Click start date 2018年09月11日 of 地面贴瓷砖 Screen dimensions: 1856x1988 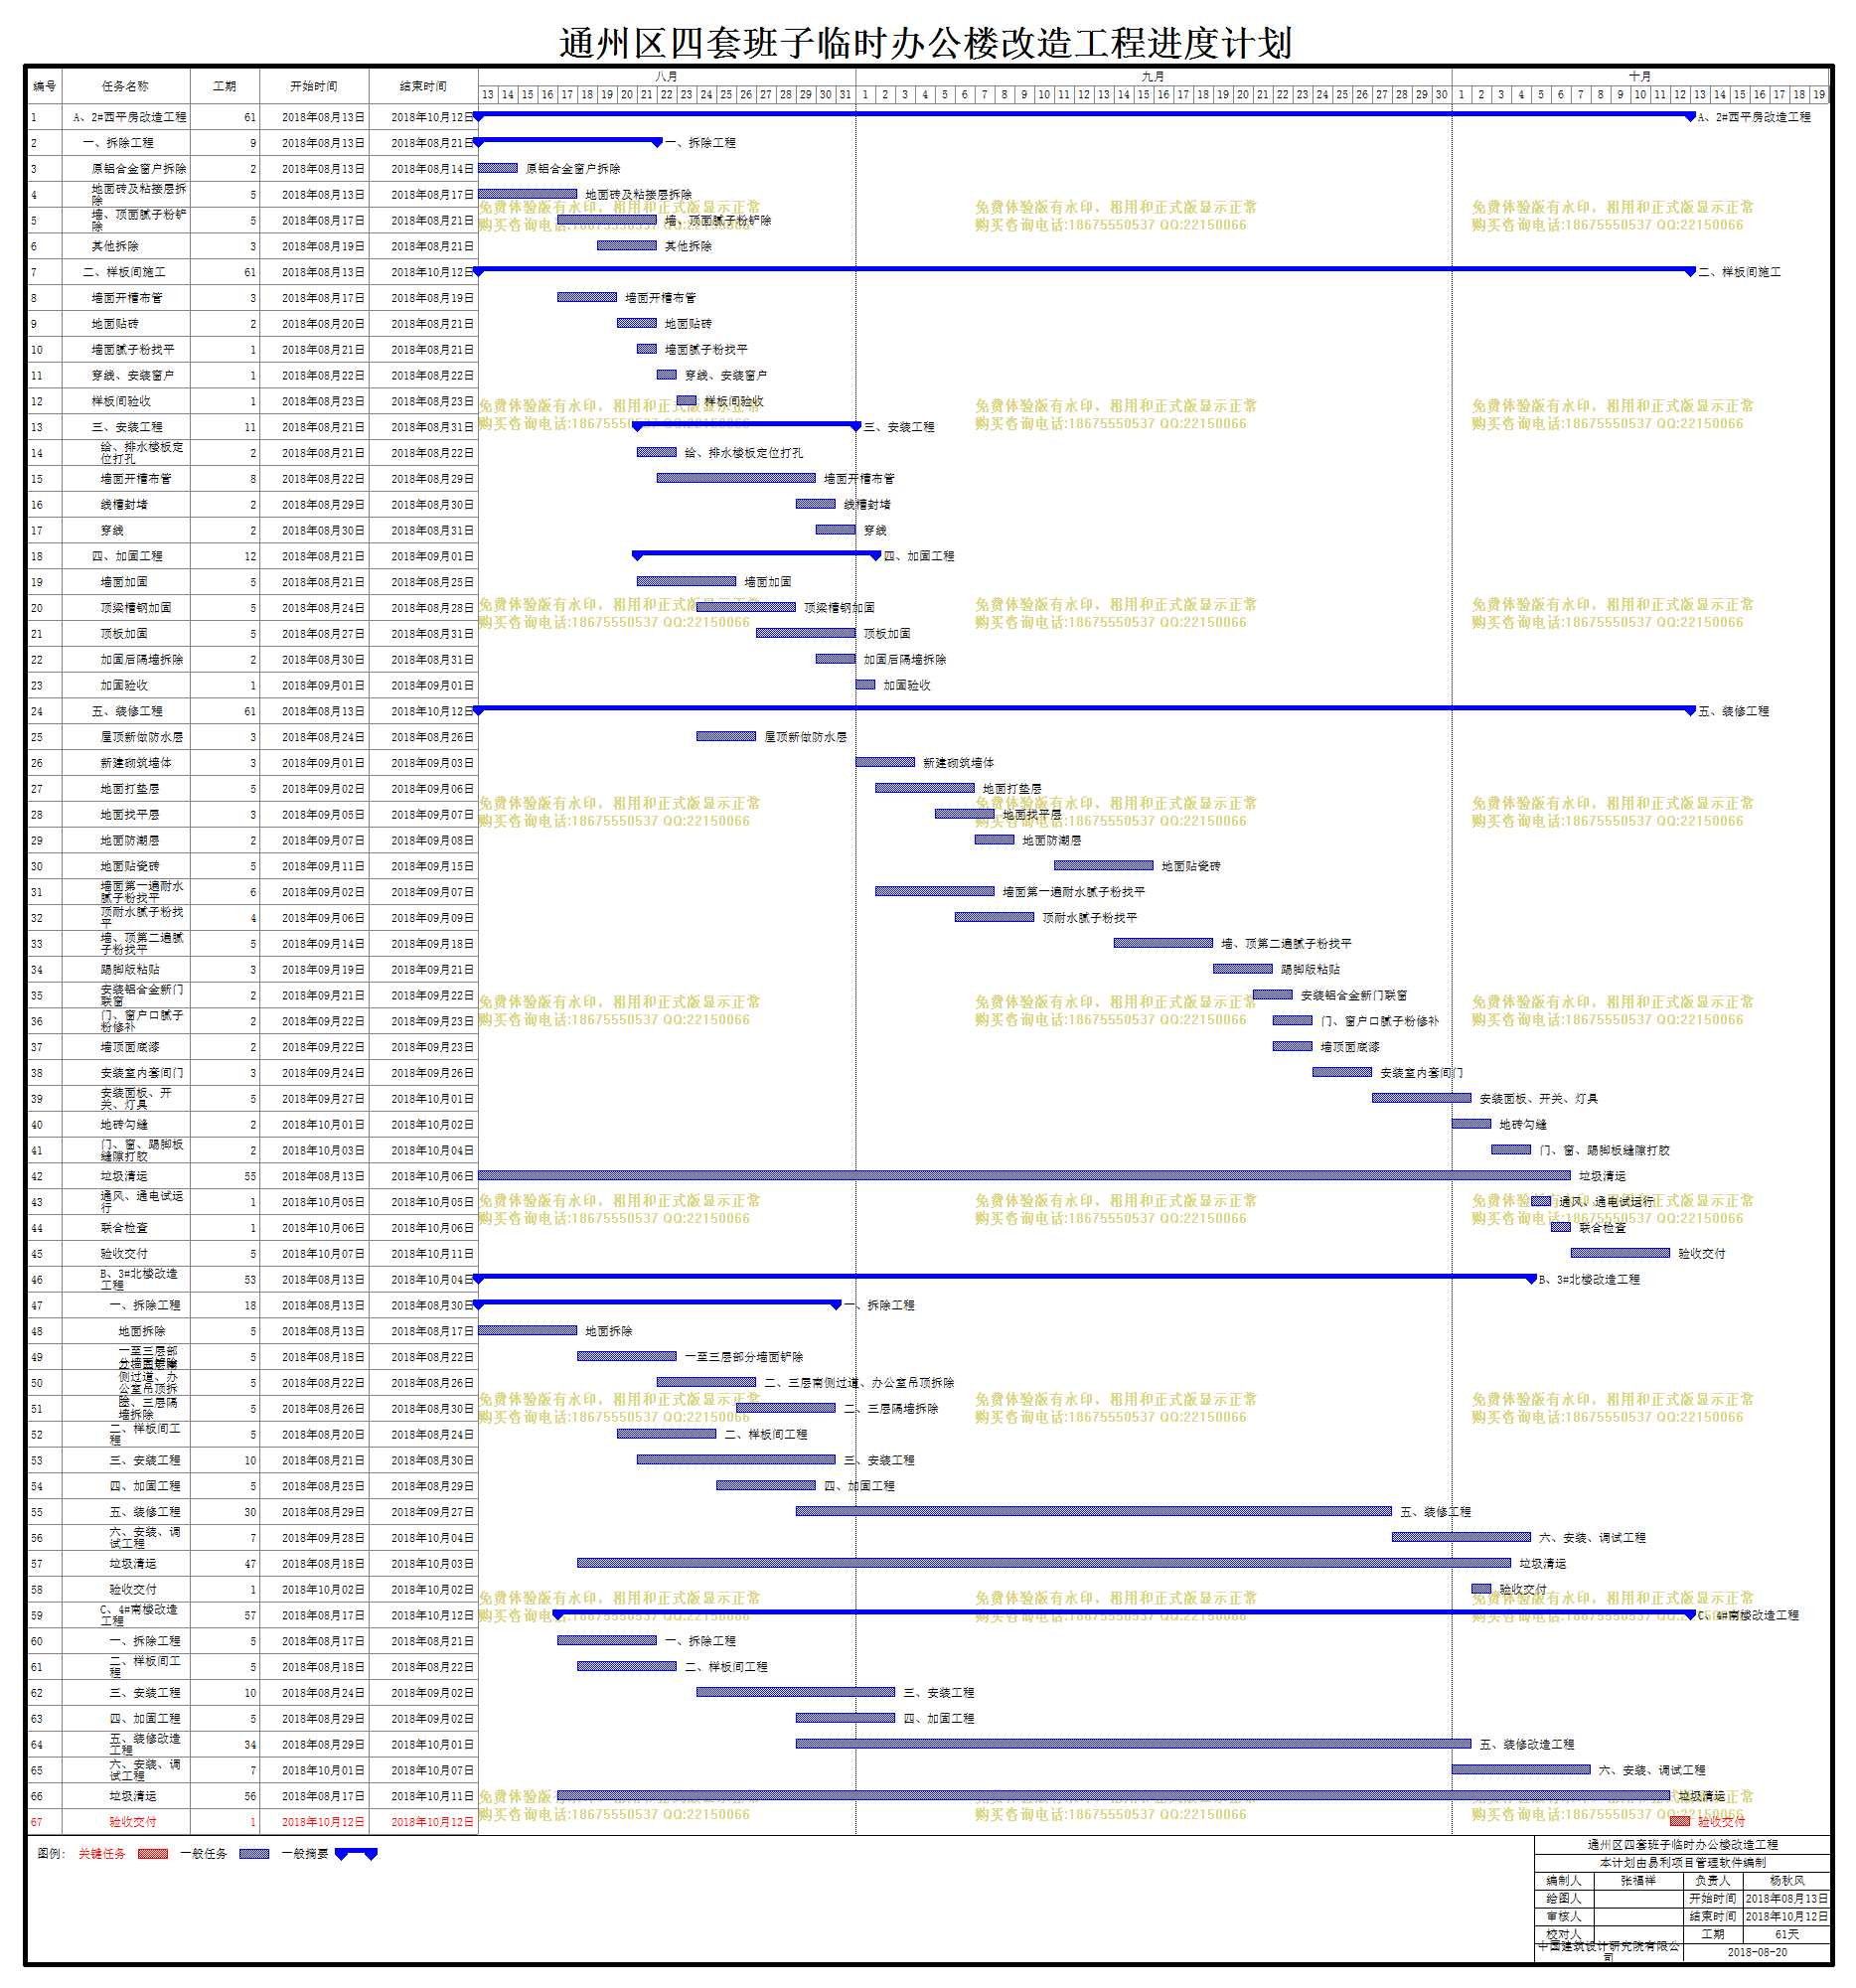[x=323, y=866]
